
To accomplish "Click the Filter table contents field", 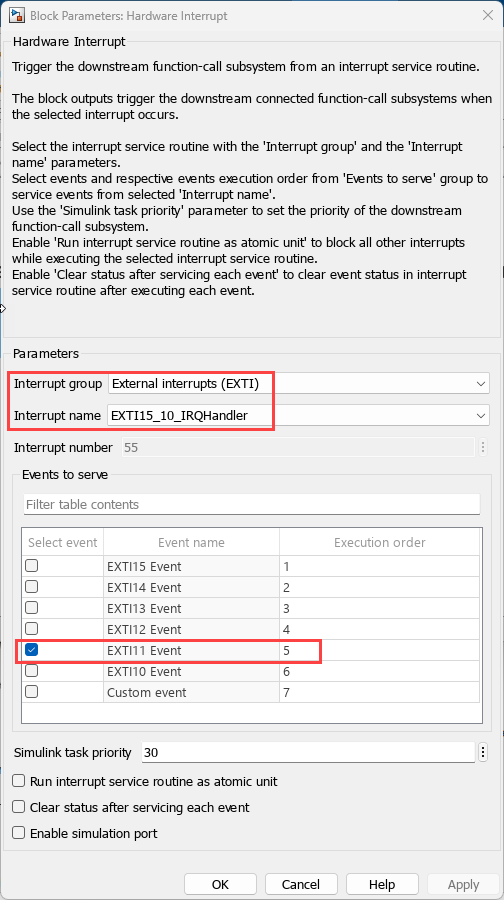I will click(252, 505).
